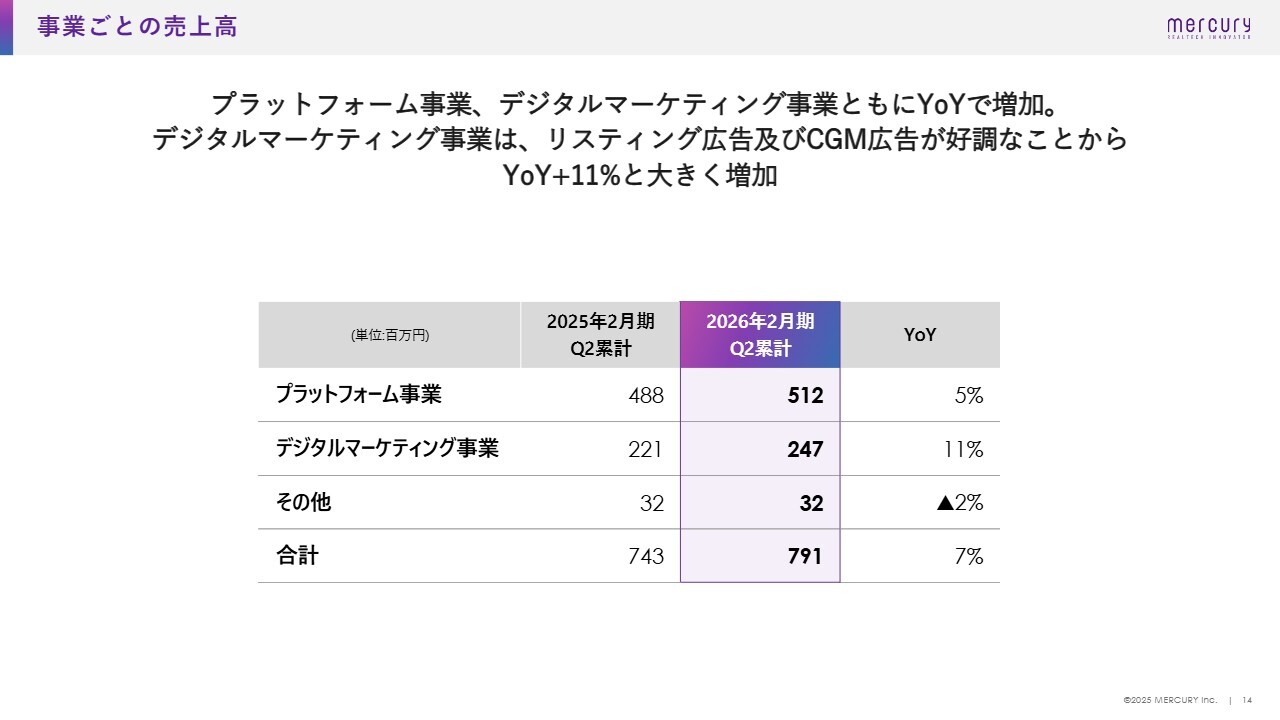Select the bold 247 value
This screenshot has height=720, width=1280.
pos(805,450)
